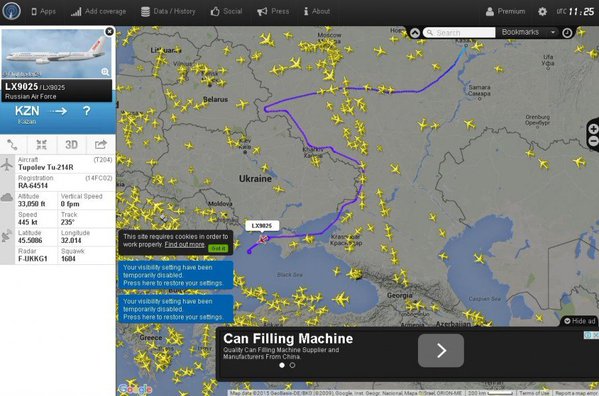This screenshot has width=599, height=396.
Task: Click the map Search input field
Action: tap(459, 33)
